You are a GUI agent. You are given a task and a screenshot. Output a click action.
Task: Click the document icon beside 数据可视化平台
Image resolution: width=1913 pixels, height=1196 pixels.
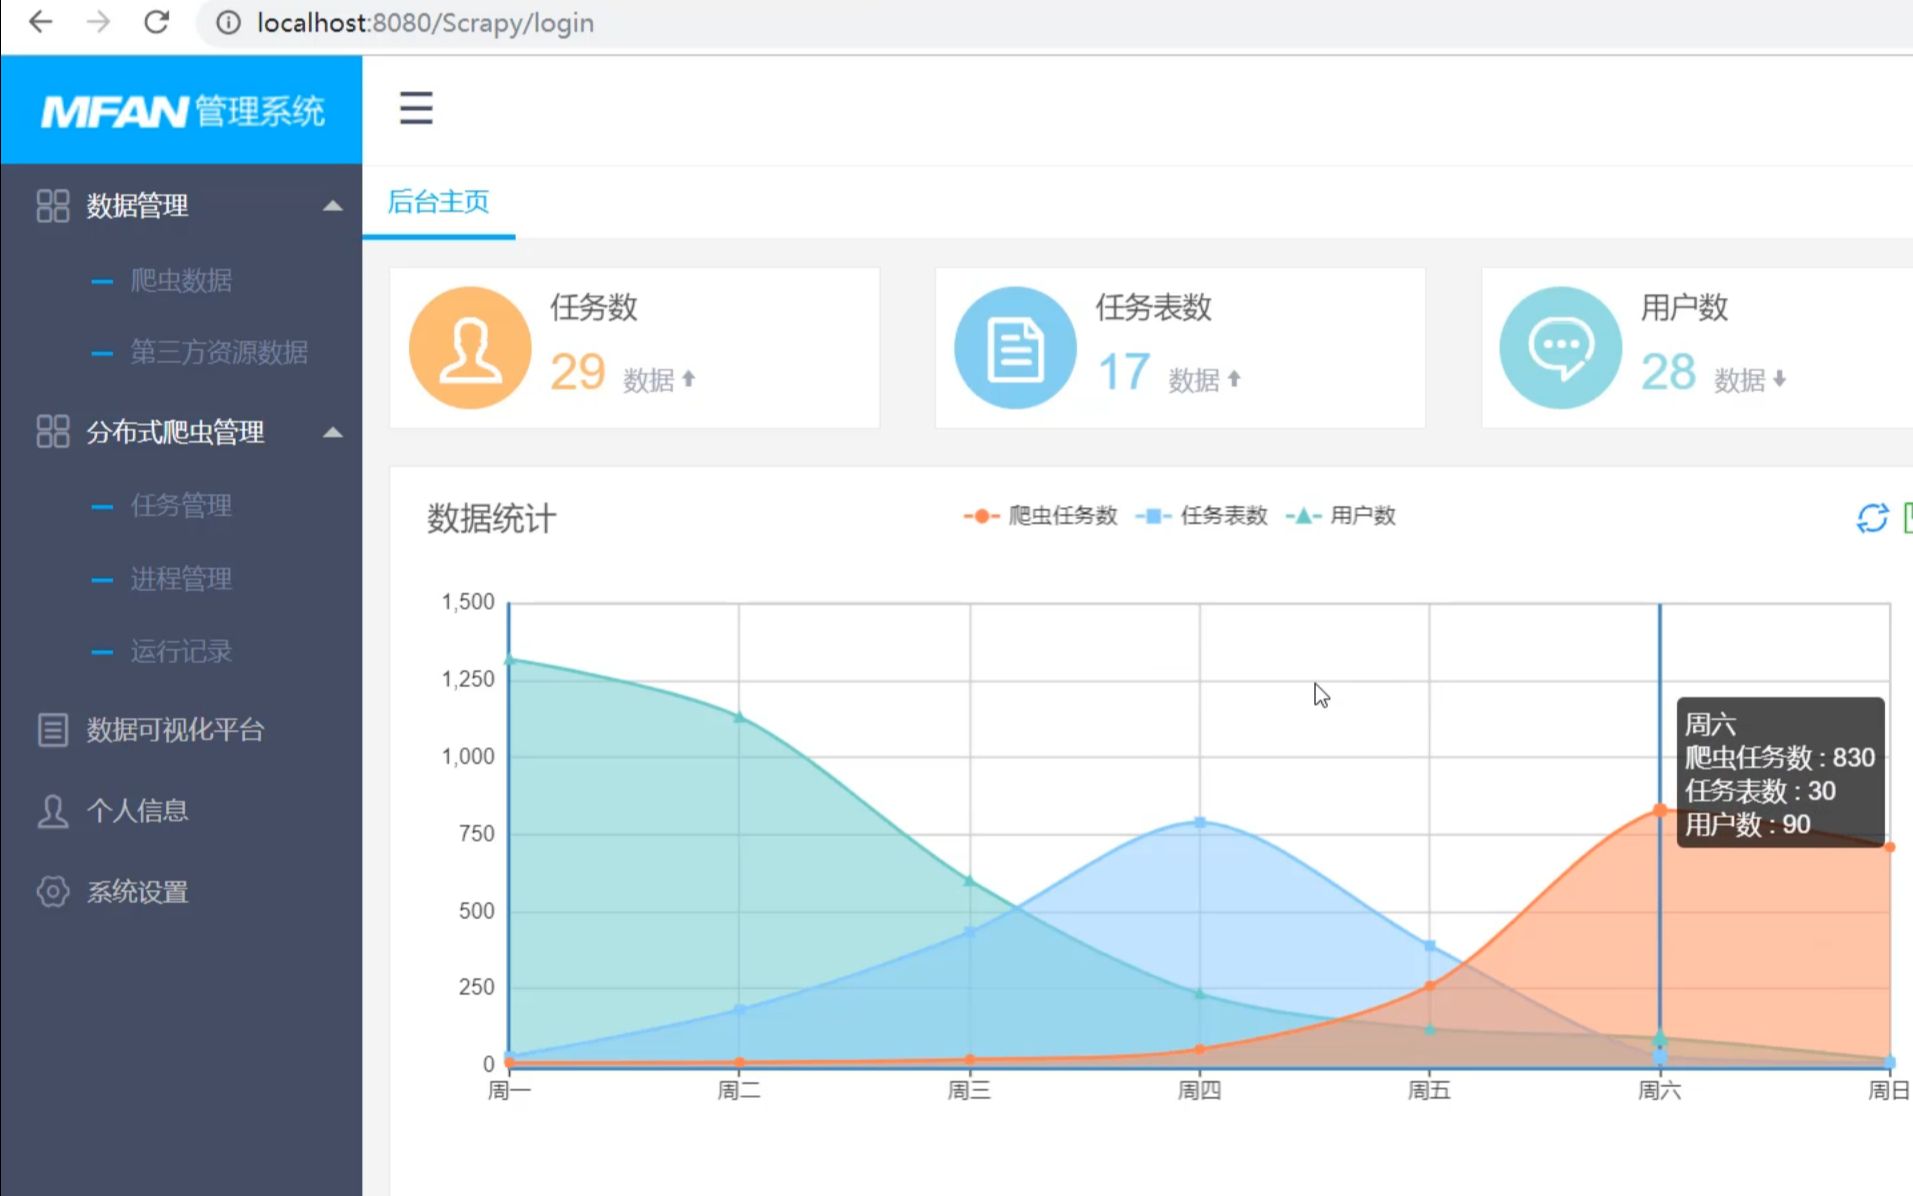53,730
